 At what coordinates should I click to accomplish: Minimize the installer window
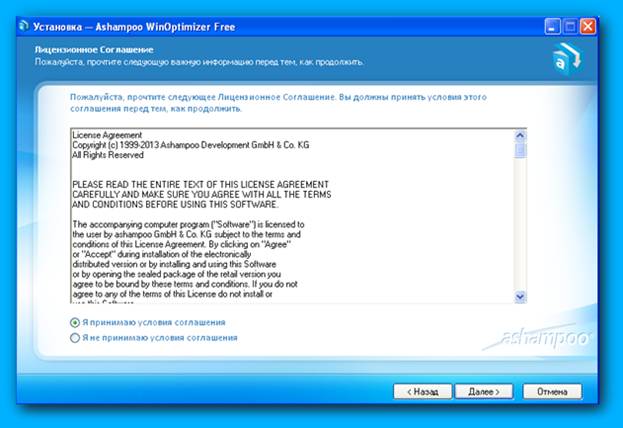tap(552, 27)
